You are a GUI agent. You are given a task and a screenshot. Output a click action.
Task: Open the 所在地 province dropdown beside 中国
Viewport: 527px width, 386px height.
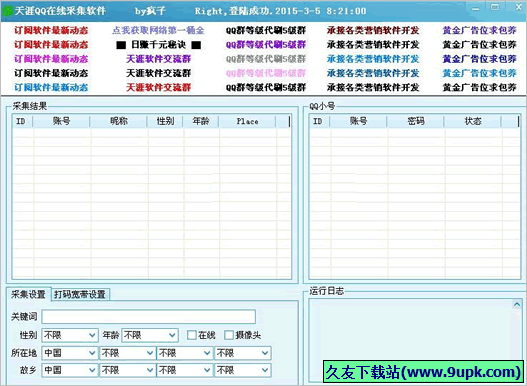coord(127,353)
